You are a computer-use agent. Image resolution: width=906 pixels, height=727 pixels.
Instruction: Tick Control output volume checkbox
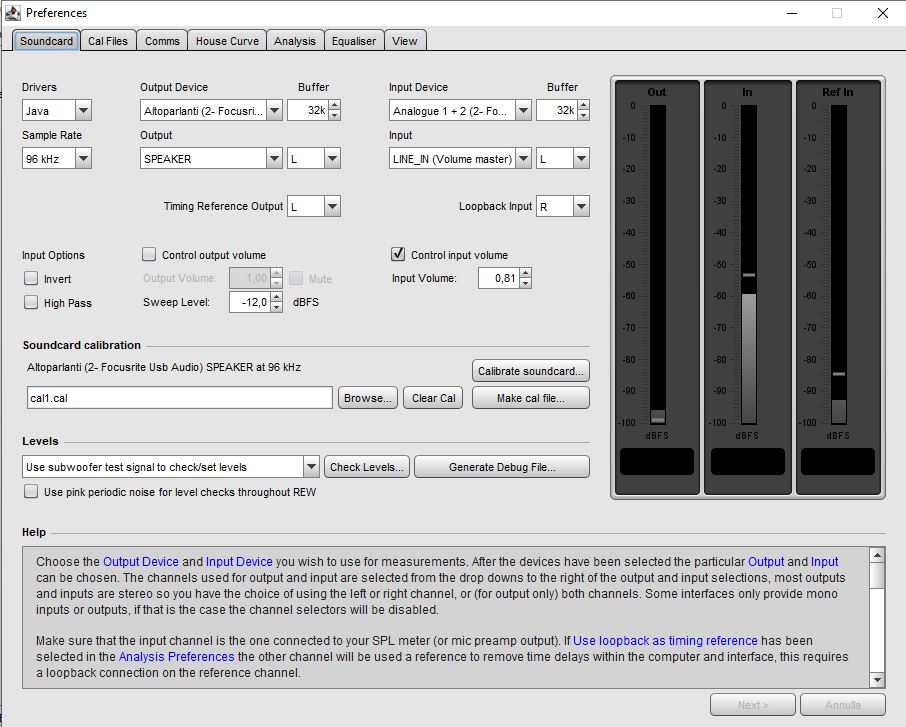(149, 254)
